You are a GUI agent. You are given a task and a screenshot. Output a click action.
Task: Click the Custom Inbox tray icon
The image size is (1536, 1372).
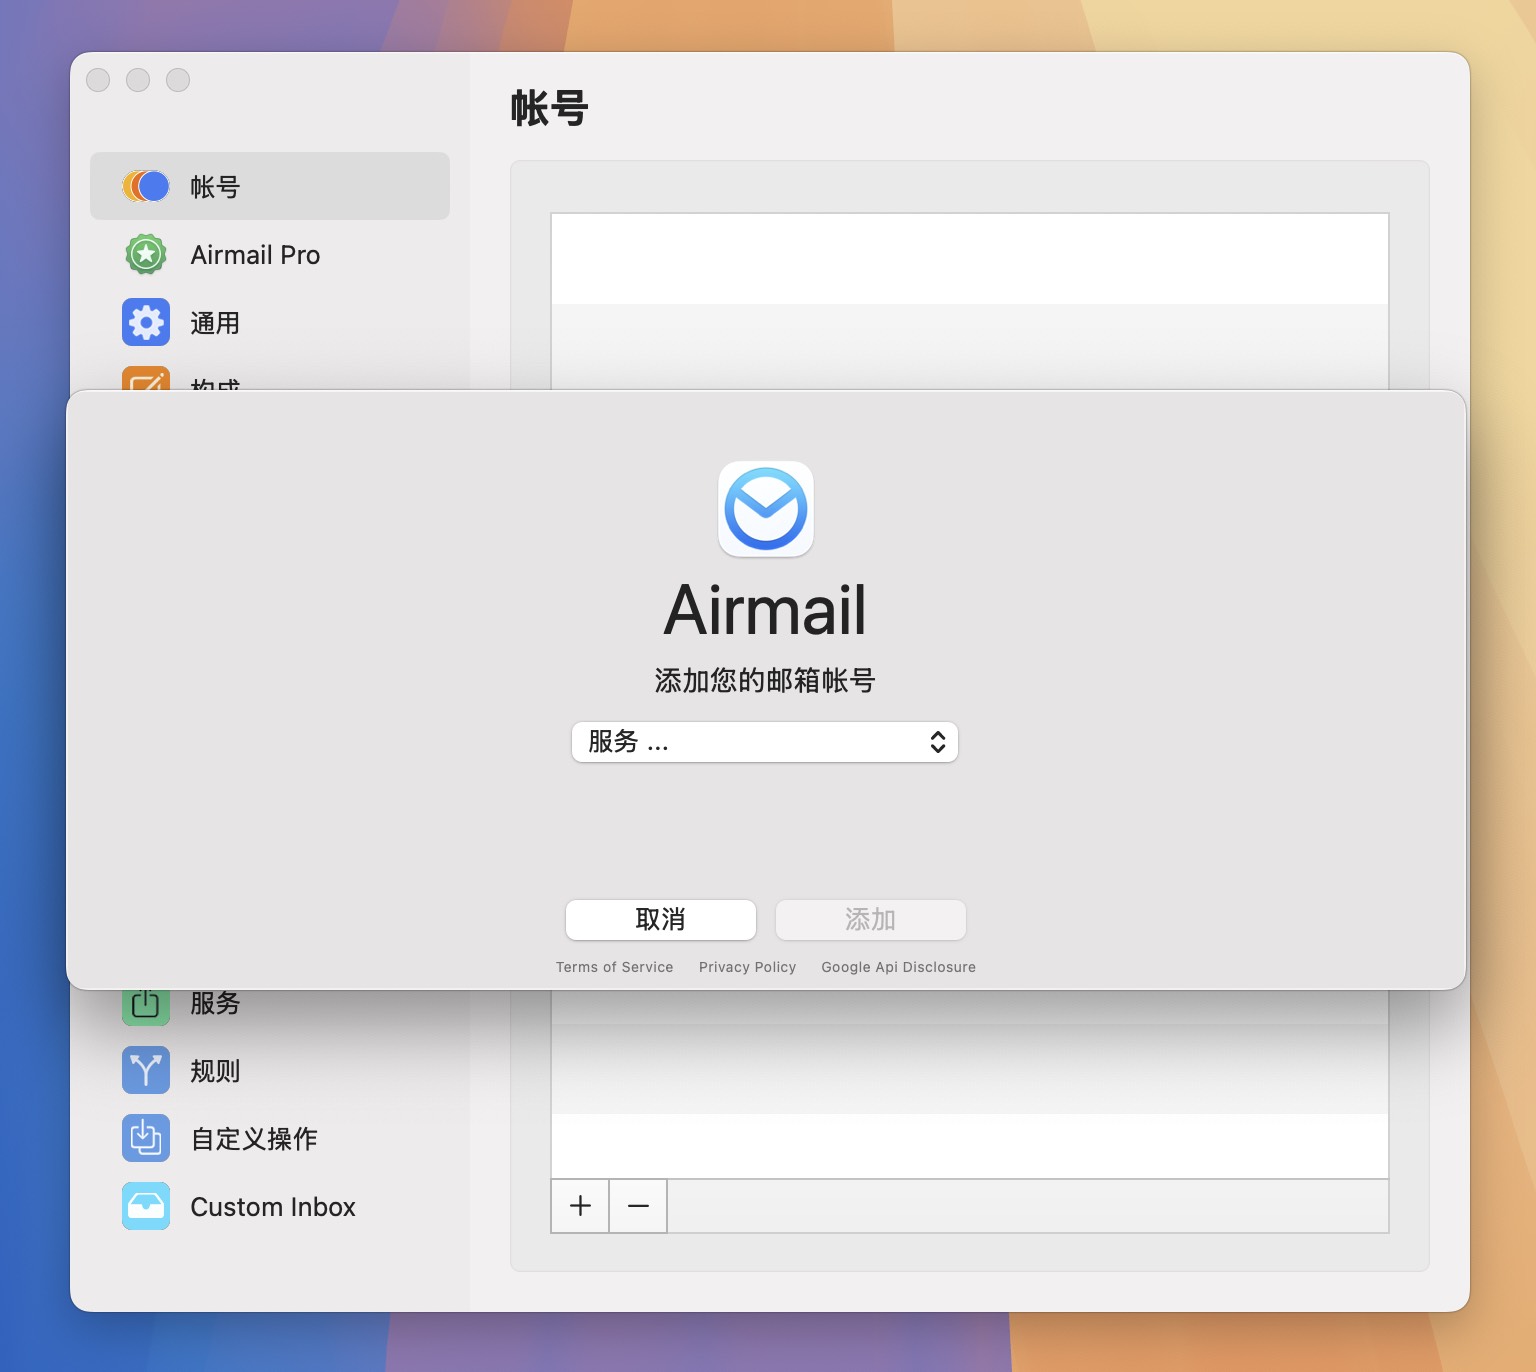coord(146,1206)
